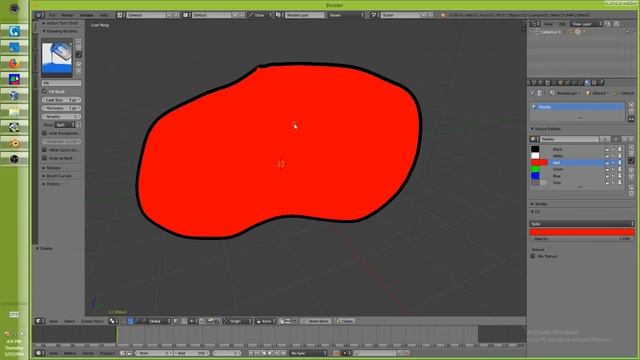Screen dimensions: 640x360
Task: Play the animation forward
Action: click(270, 353)
